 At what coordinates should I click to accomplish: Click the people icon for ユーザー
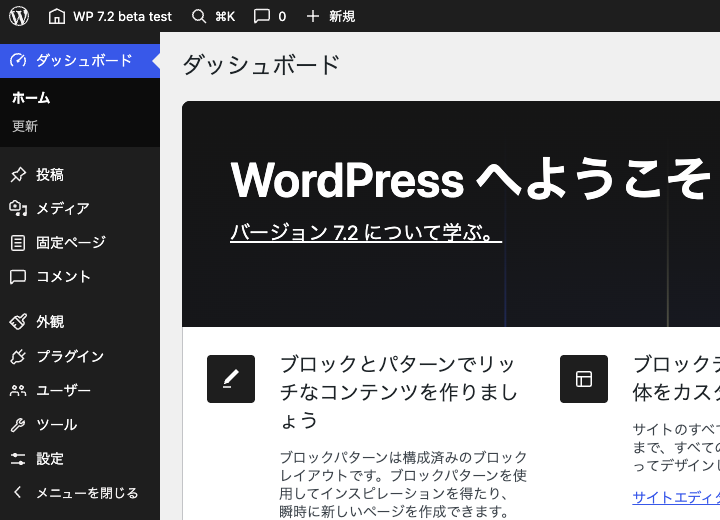18,390
